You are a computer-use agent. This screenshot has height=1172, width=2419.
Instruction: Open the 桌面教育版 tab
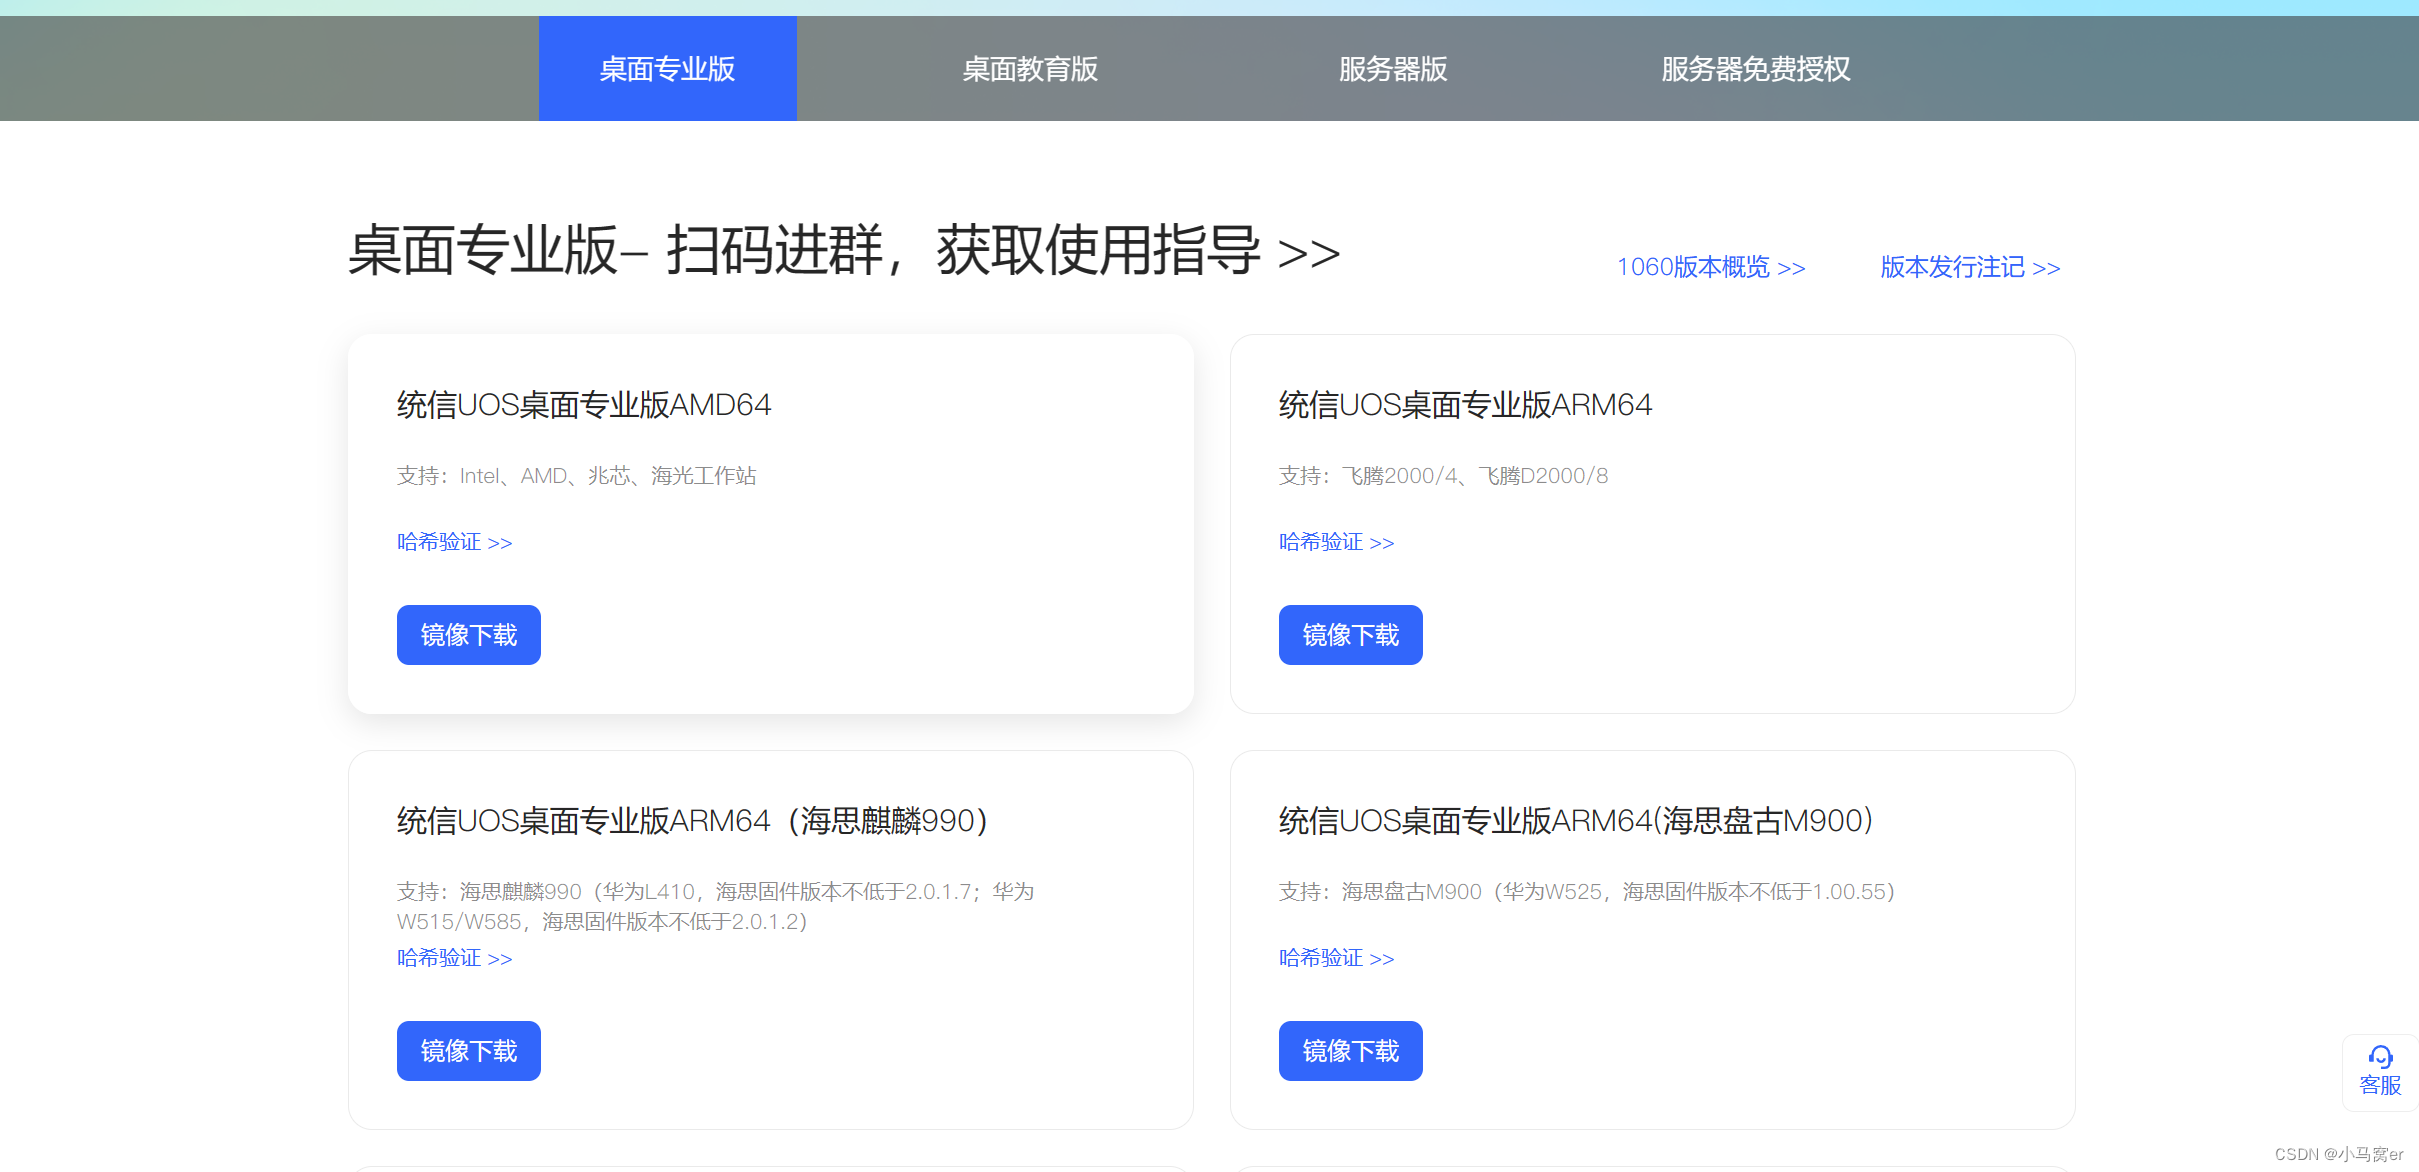1029,69
